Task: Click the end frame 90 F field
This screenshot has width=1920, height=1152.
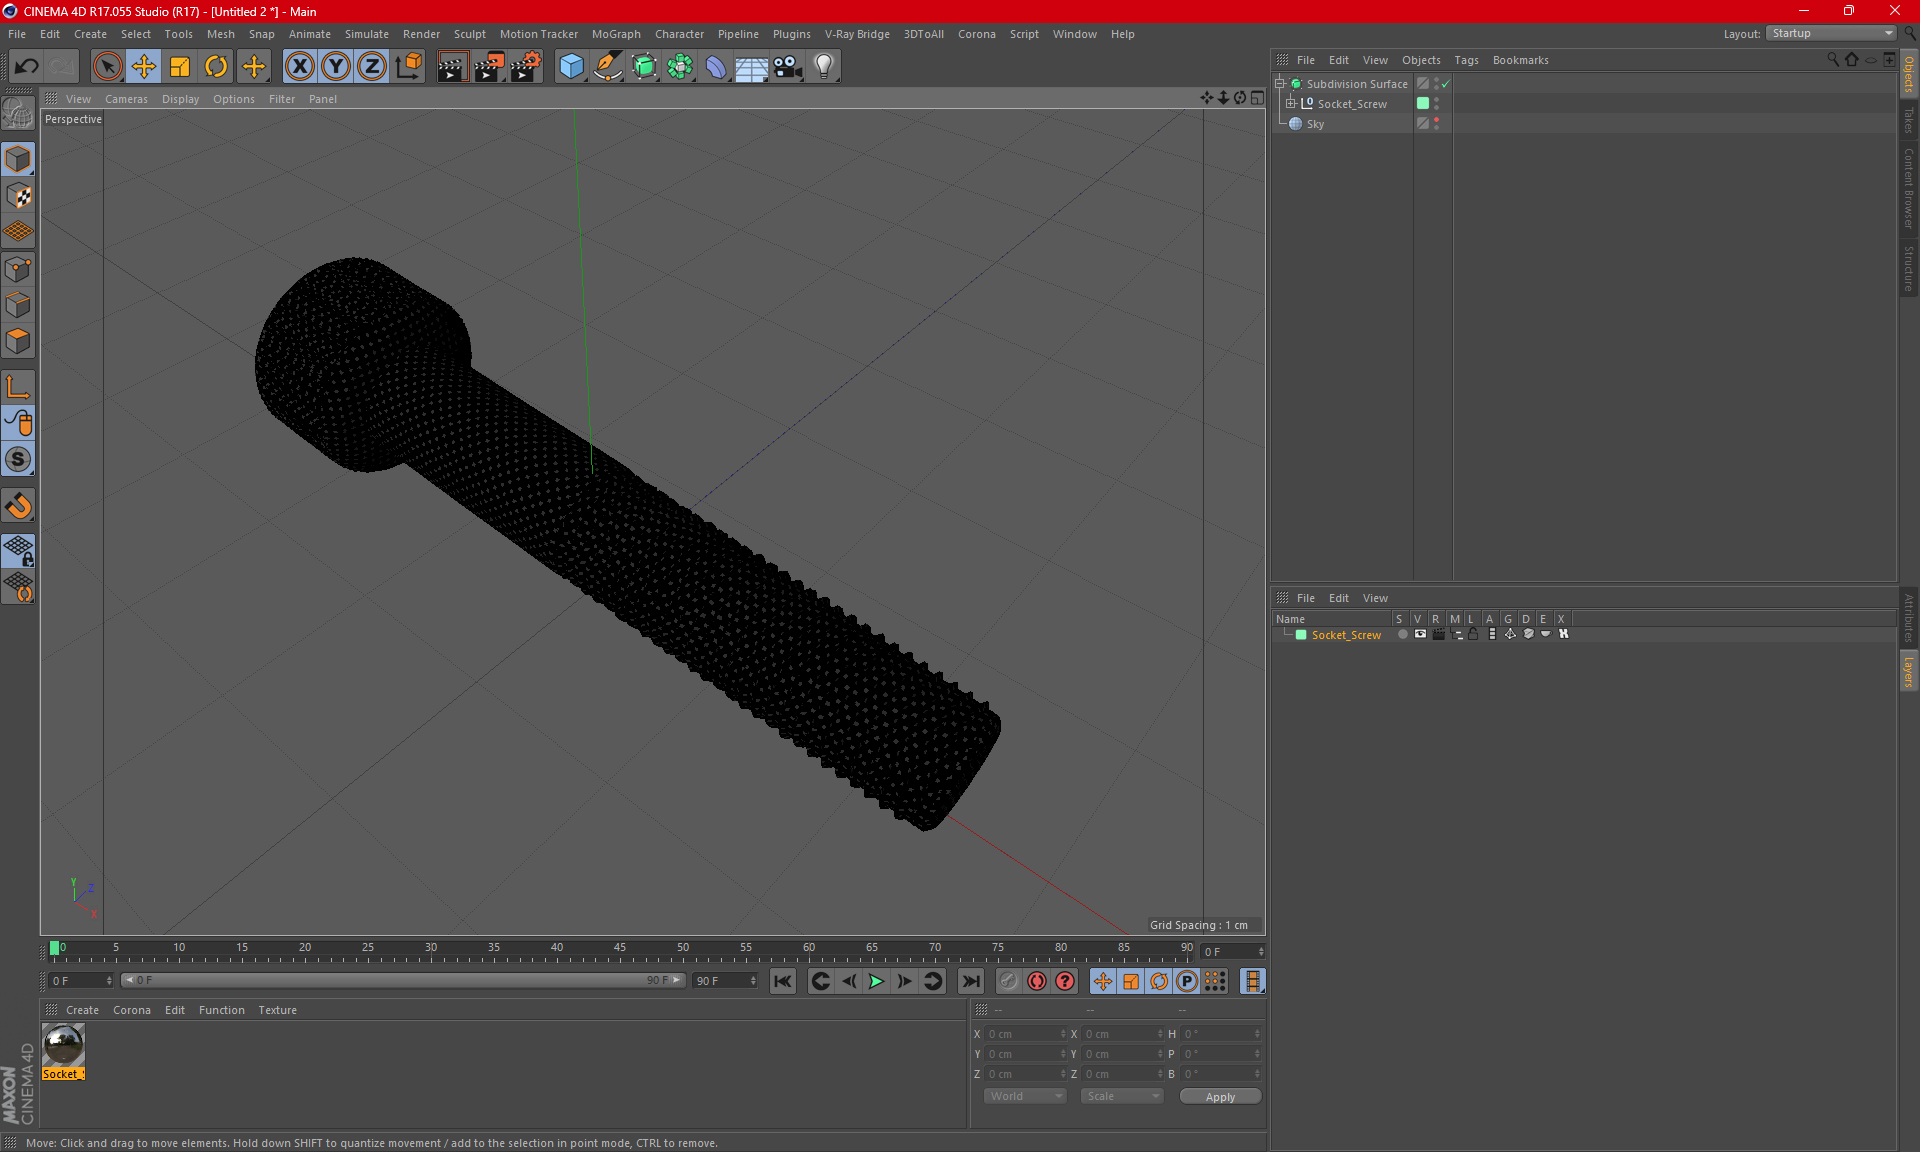Action: tap(726, 981)
